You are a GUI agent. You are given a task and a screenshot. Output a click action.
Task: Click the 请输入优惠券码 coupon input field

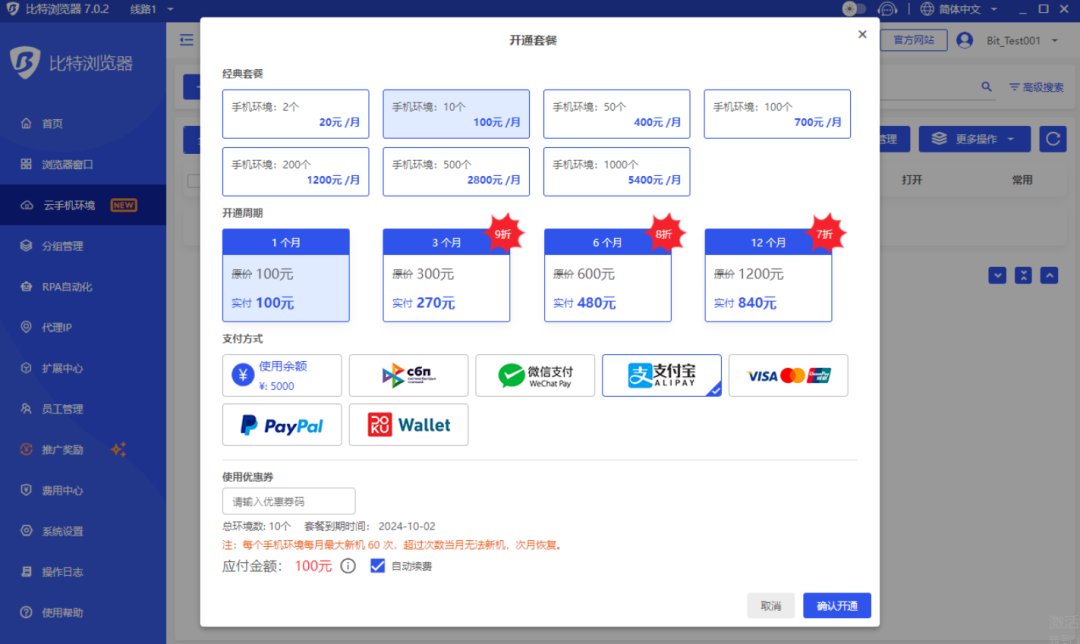pos(289,501)
